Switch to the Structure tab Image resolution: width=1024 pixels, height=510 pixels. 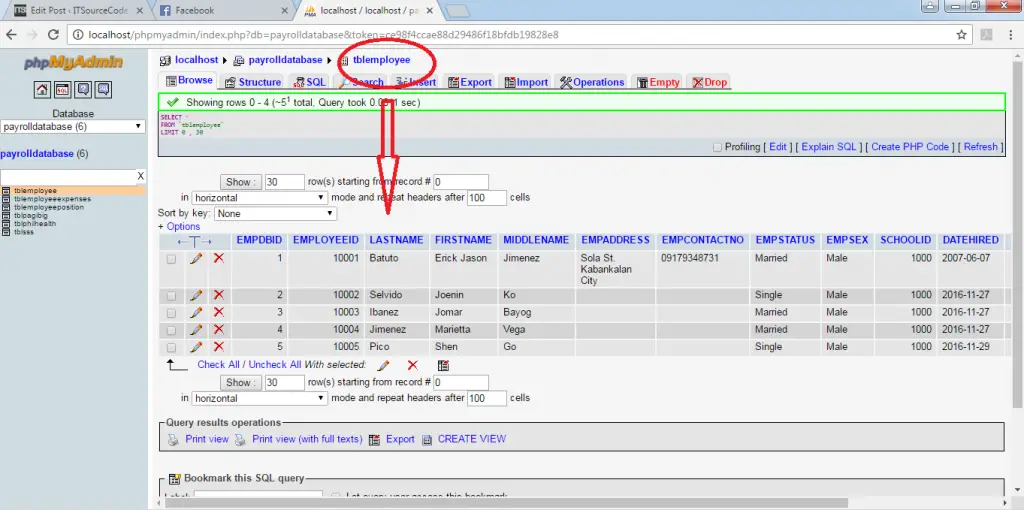253,82
